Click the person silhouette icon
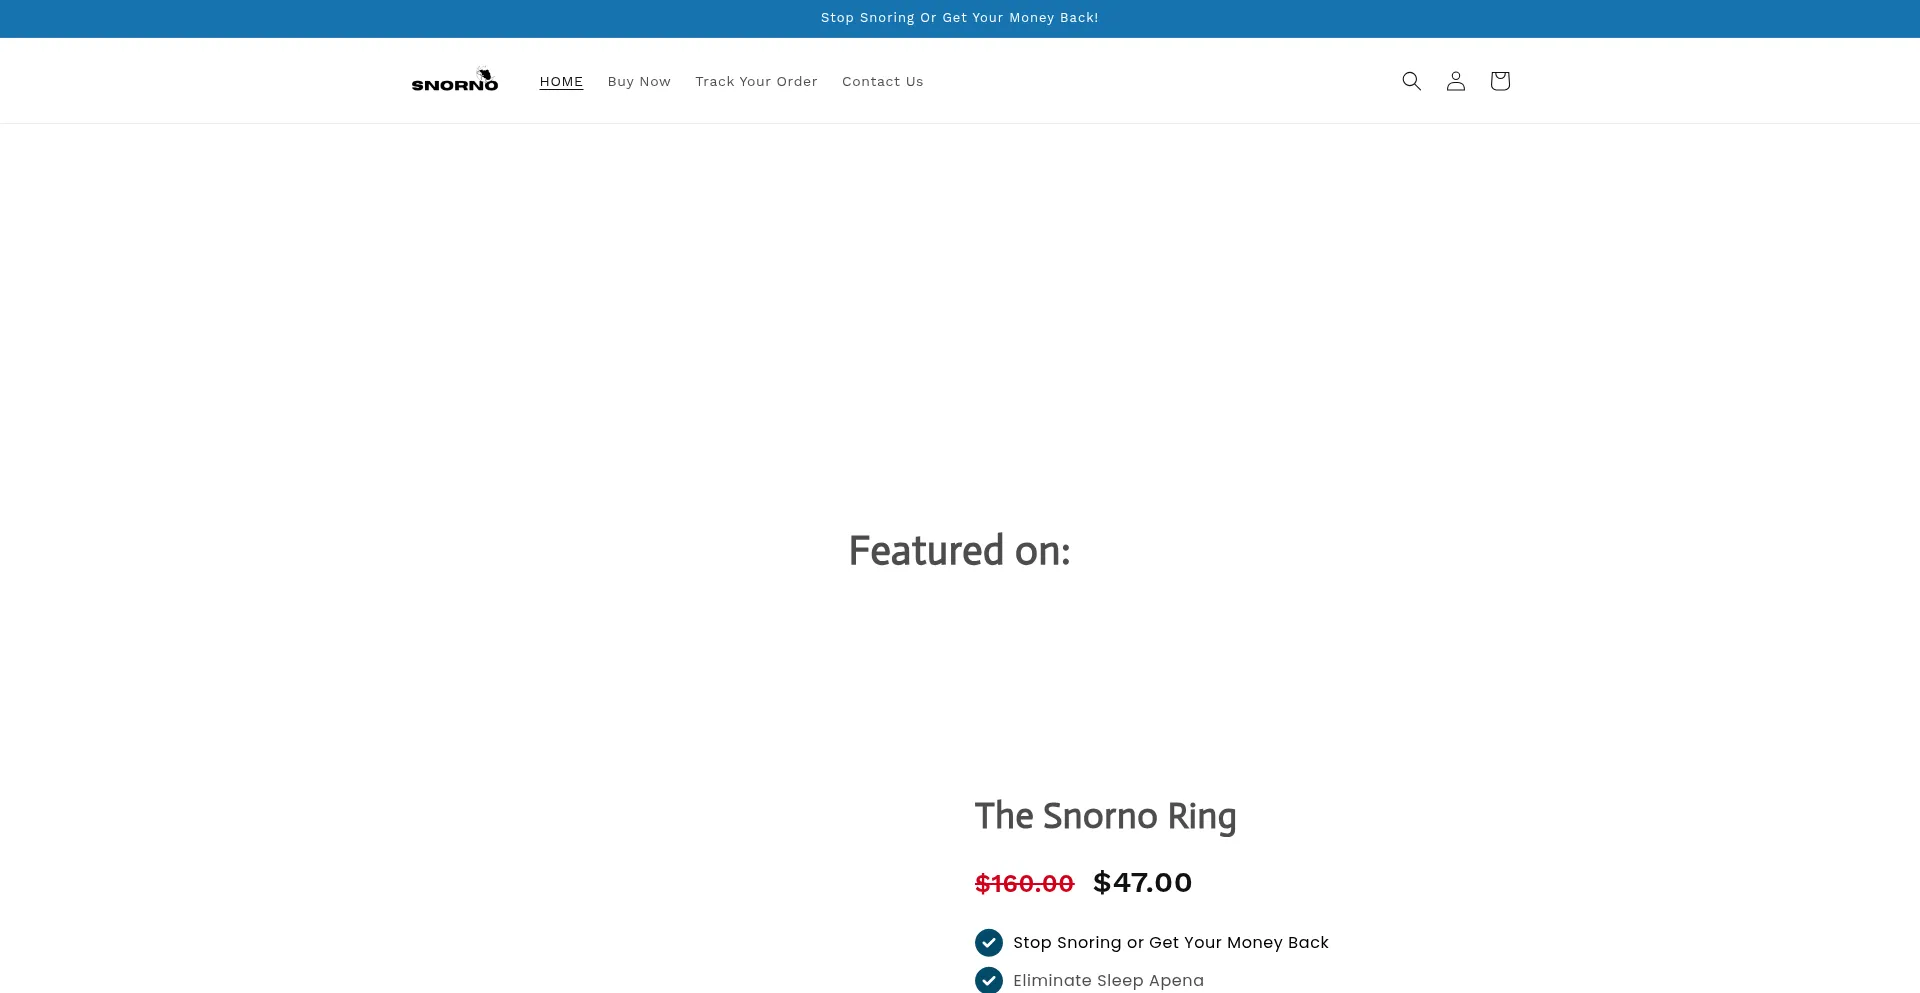This screenshot has height=993, width=1920. [x=1455, y=81]
